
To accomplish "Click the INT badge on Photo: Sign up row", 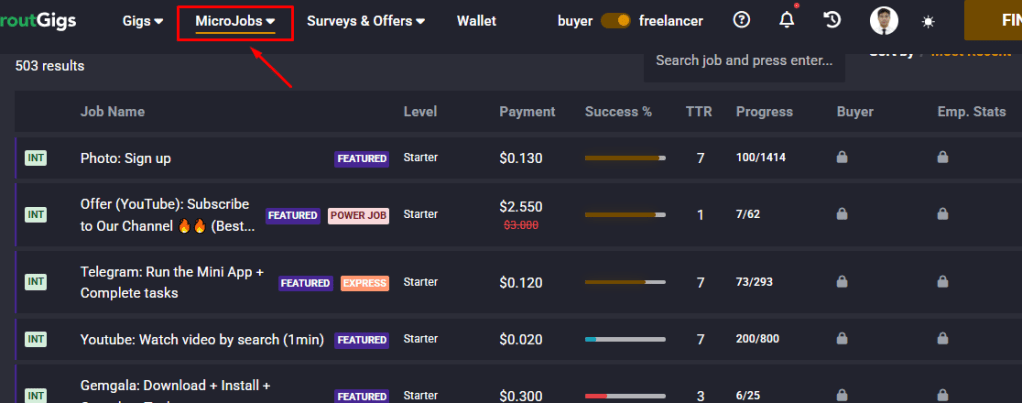I will (x=36, y=158).
